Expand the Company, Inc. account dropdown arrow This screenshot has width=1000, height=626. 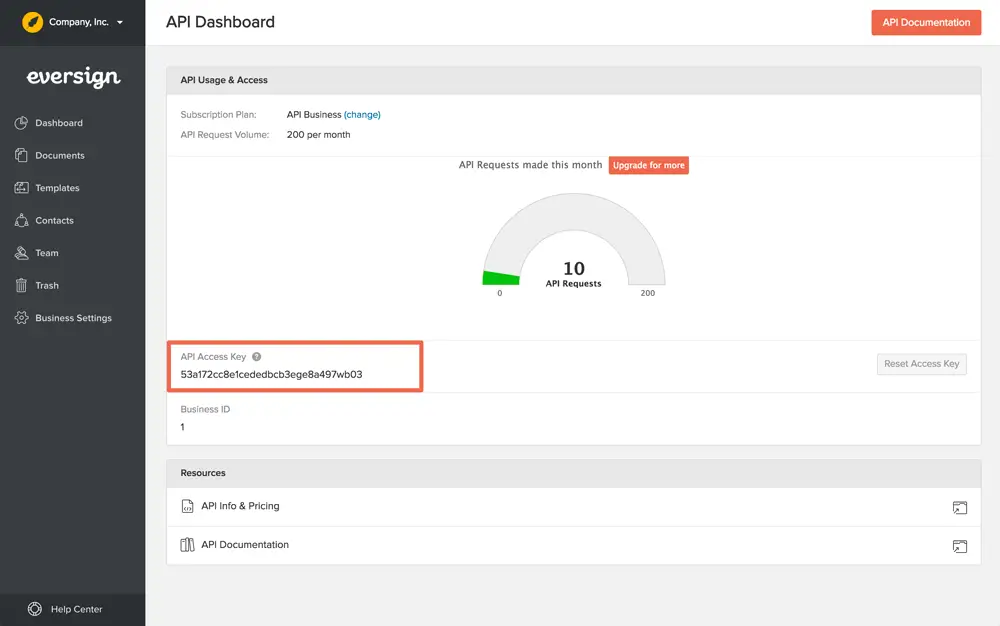pyautogui.click(x=120, y=22)
